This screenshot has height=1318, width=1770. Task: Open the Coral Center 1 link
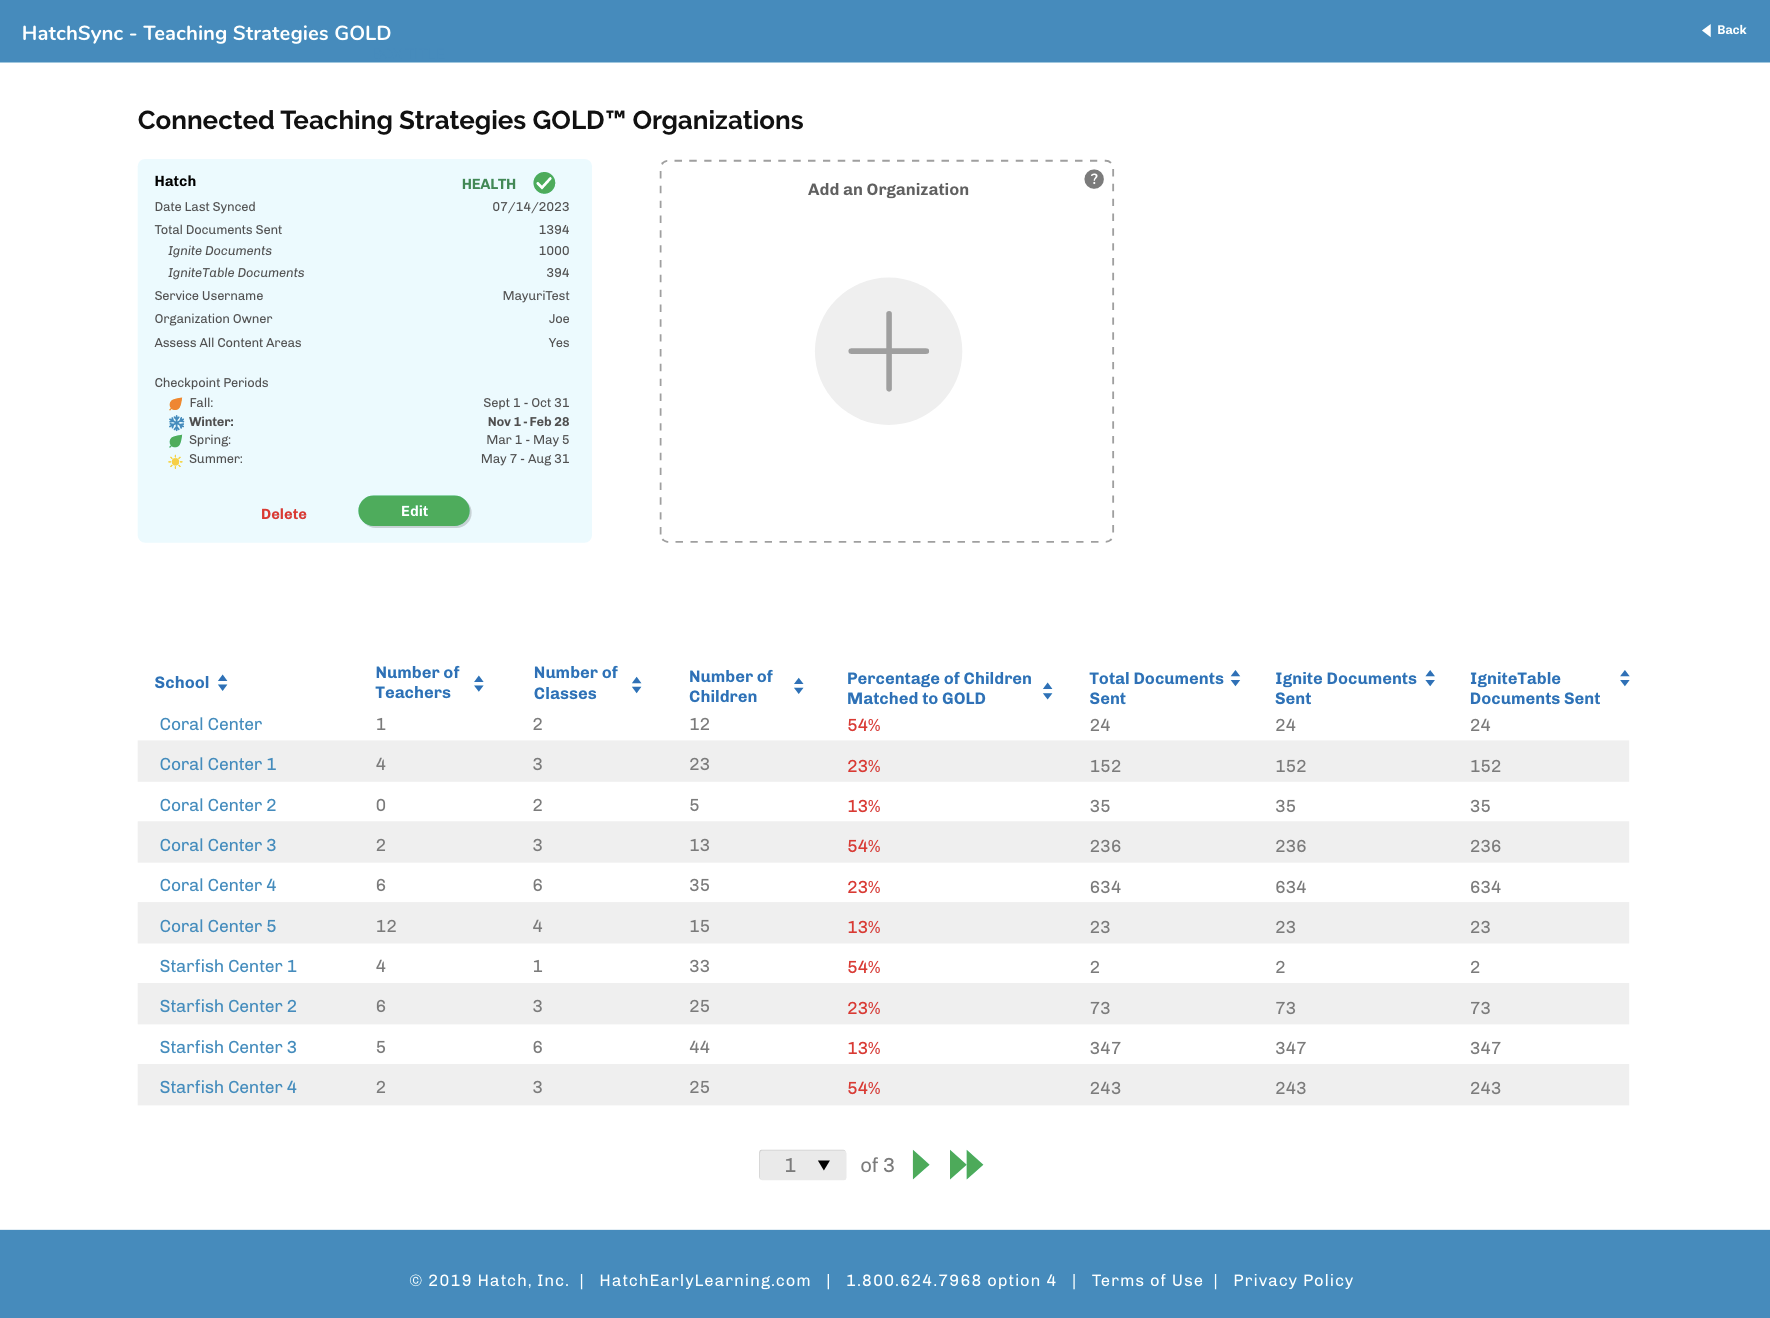pyautogui.click(x=218, y=764)
